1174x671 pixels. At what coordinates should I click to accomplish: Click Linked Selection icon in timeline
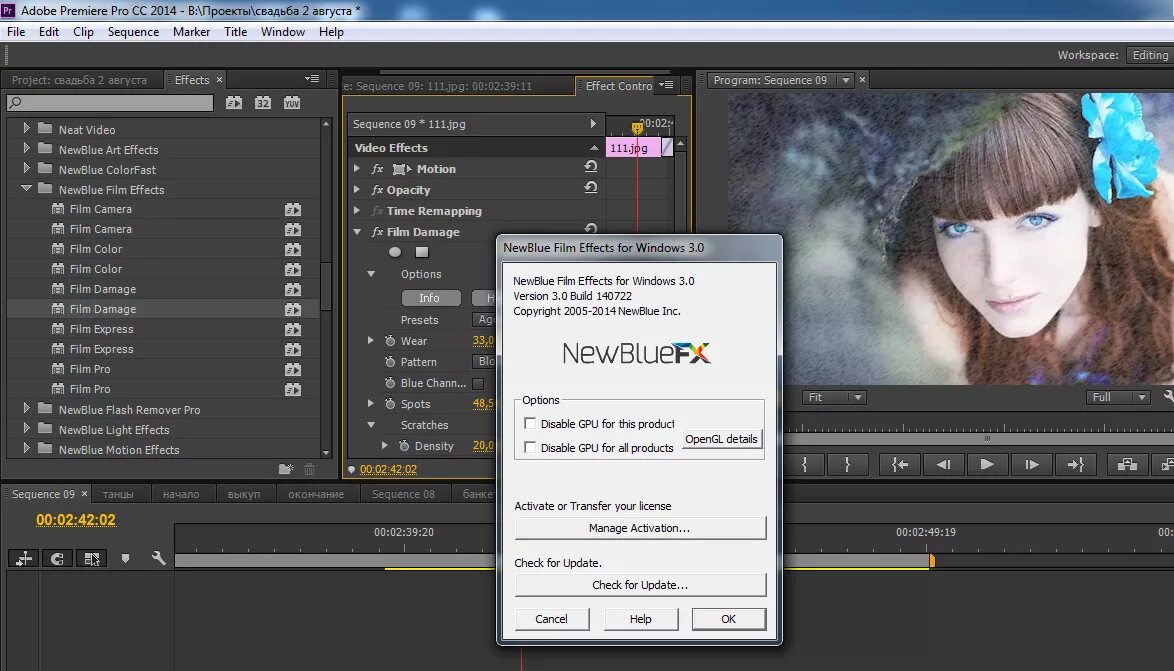click(x=91, y=559)
